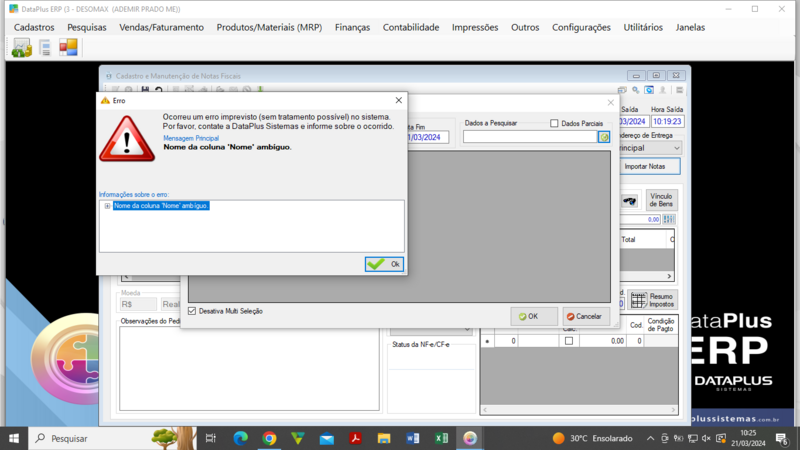Image resolution: width=800 pixels, height=450 pixels.
Task: Click the Informações sobre o erro label
Action: (134, 194)
